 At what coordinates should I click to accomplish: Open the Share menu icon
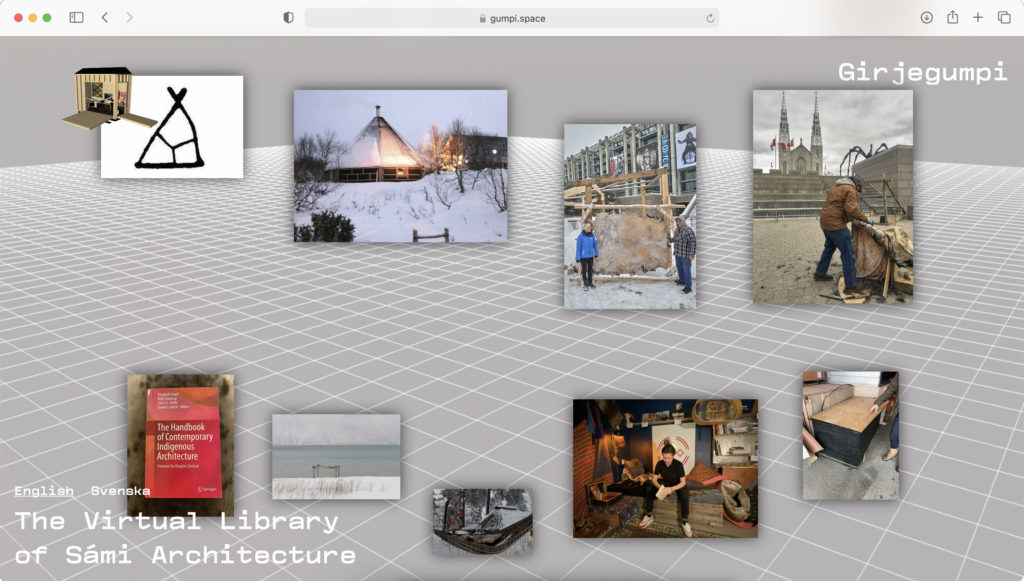point(952,18)
